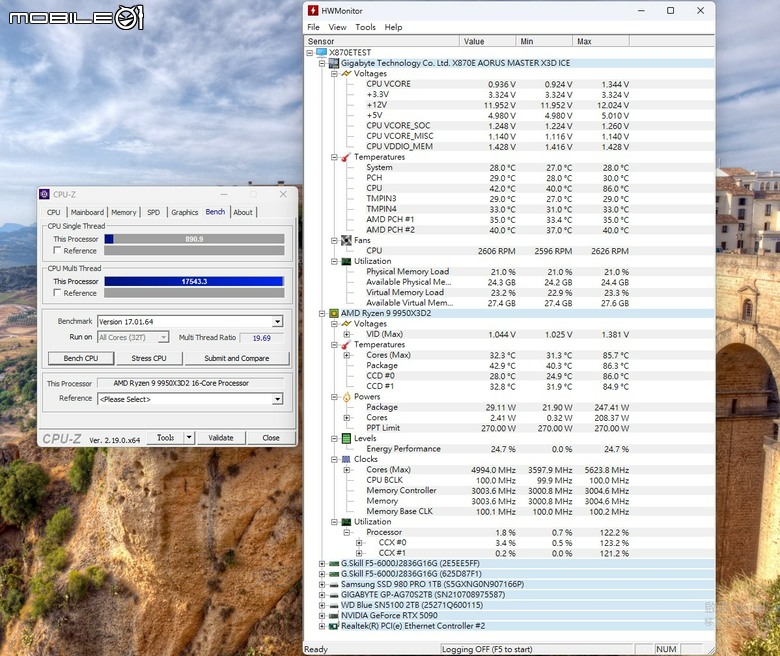
Task: Switch to the Graphics tab in CPU-Z
Action: point(185,212)
